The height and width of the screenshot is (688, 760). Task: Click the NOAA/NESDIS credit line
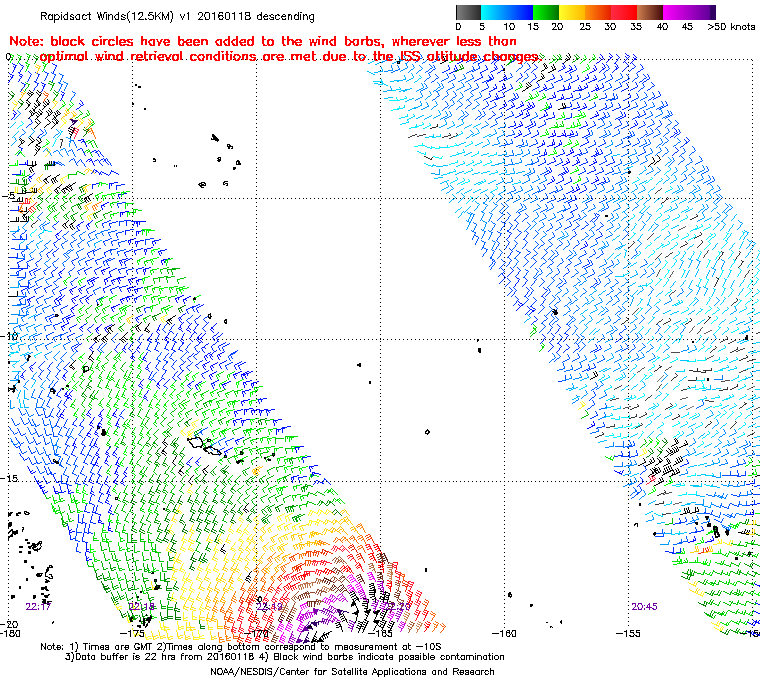(352, 672)
